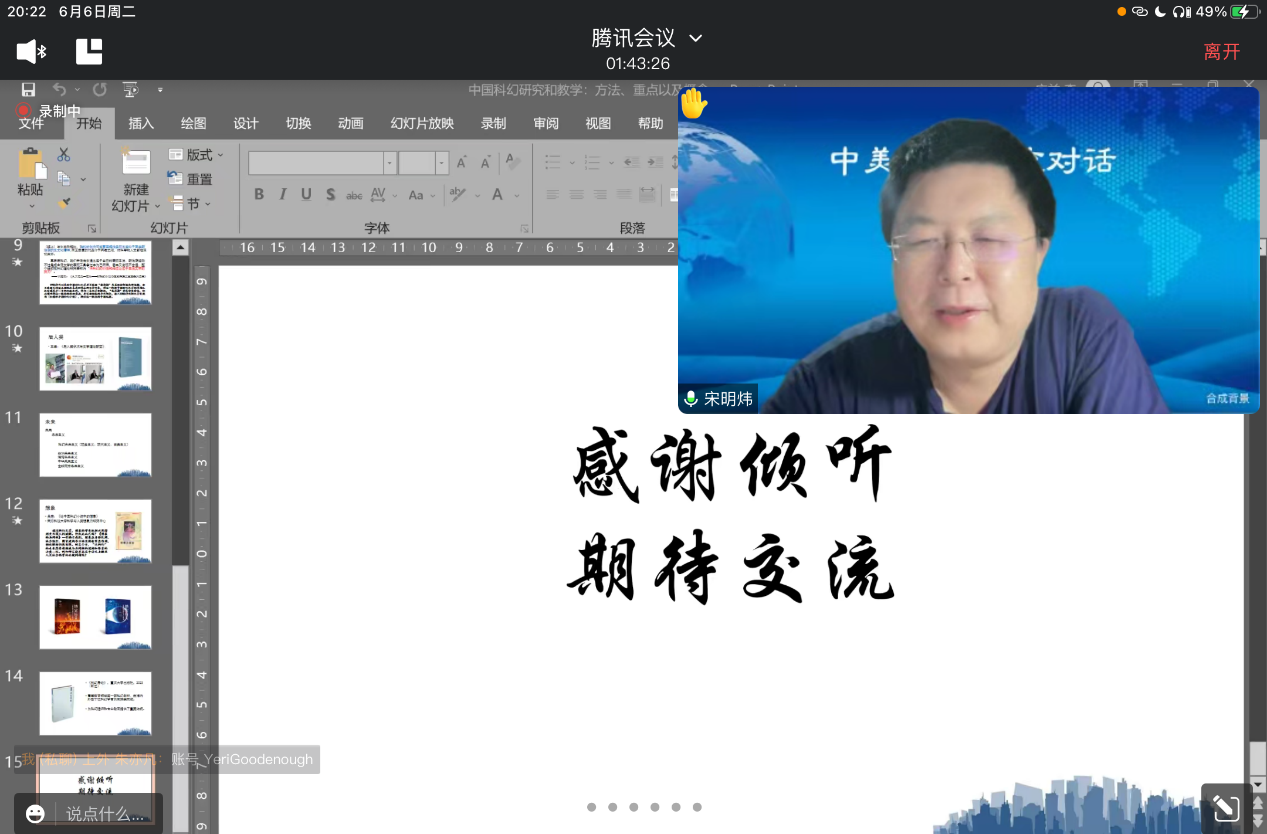
Task: Switch the meeting layout view
Action: pos(89,52)
